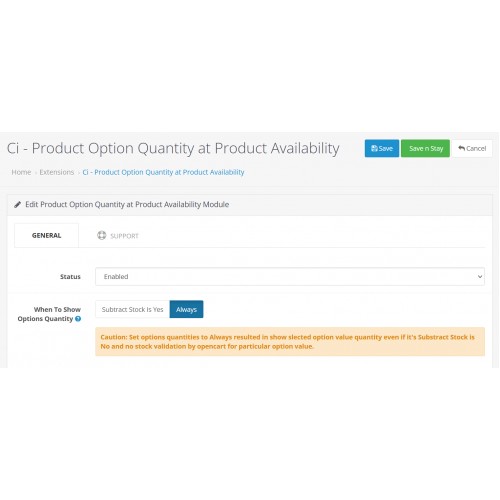Go to Home breadcrumb link
Screen dimensions: 500x500
(21, 172)
